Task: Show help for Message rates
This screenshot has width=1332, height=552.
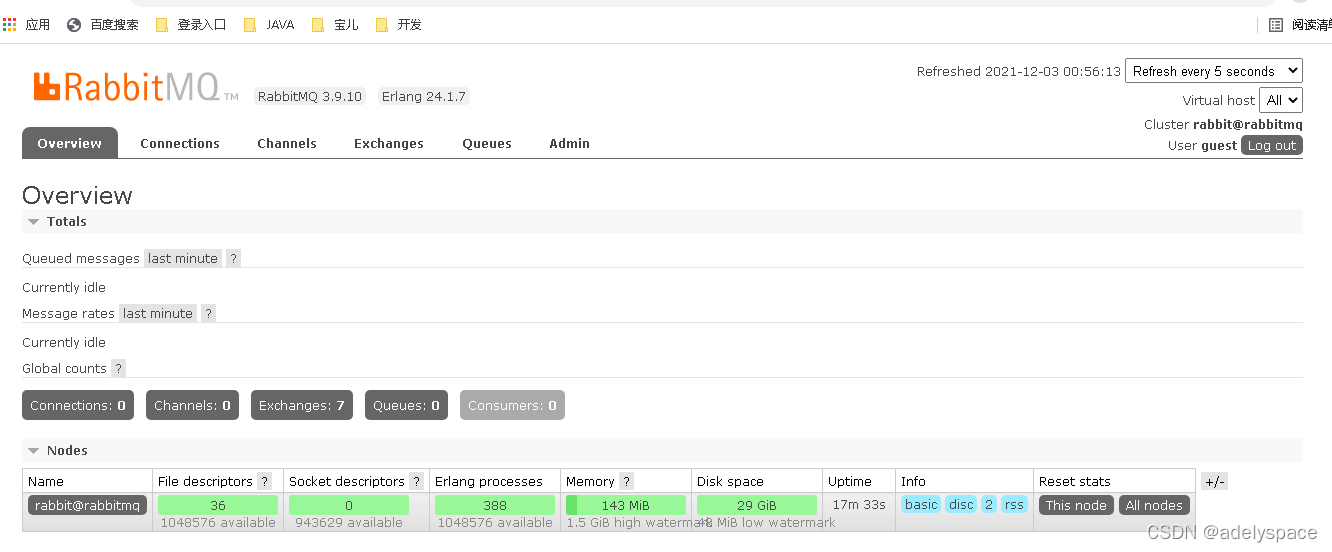Action: 208,313
